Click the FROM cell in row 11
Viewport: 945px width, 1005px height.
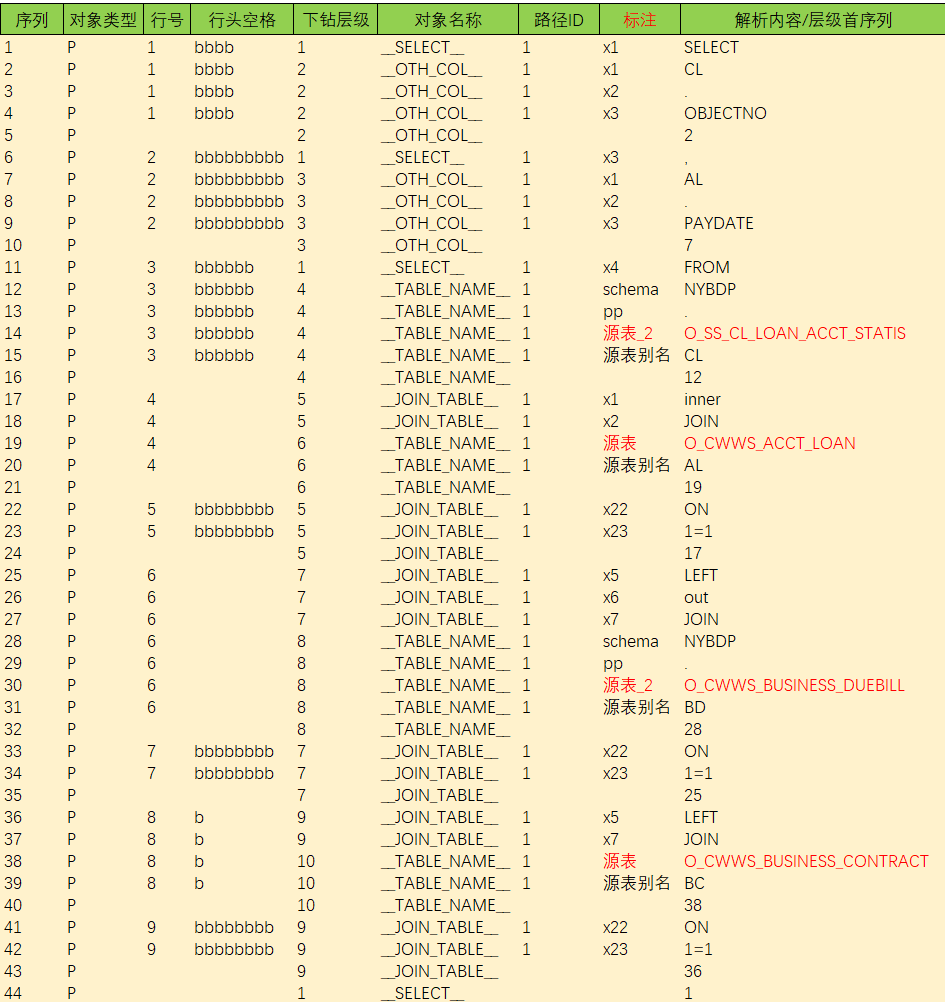click(x=706, y=267)
